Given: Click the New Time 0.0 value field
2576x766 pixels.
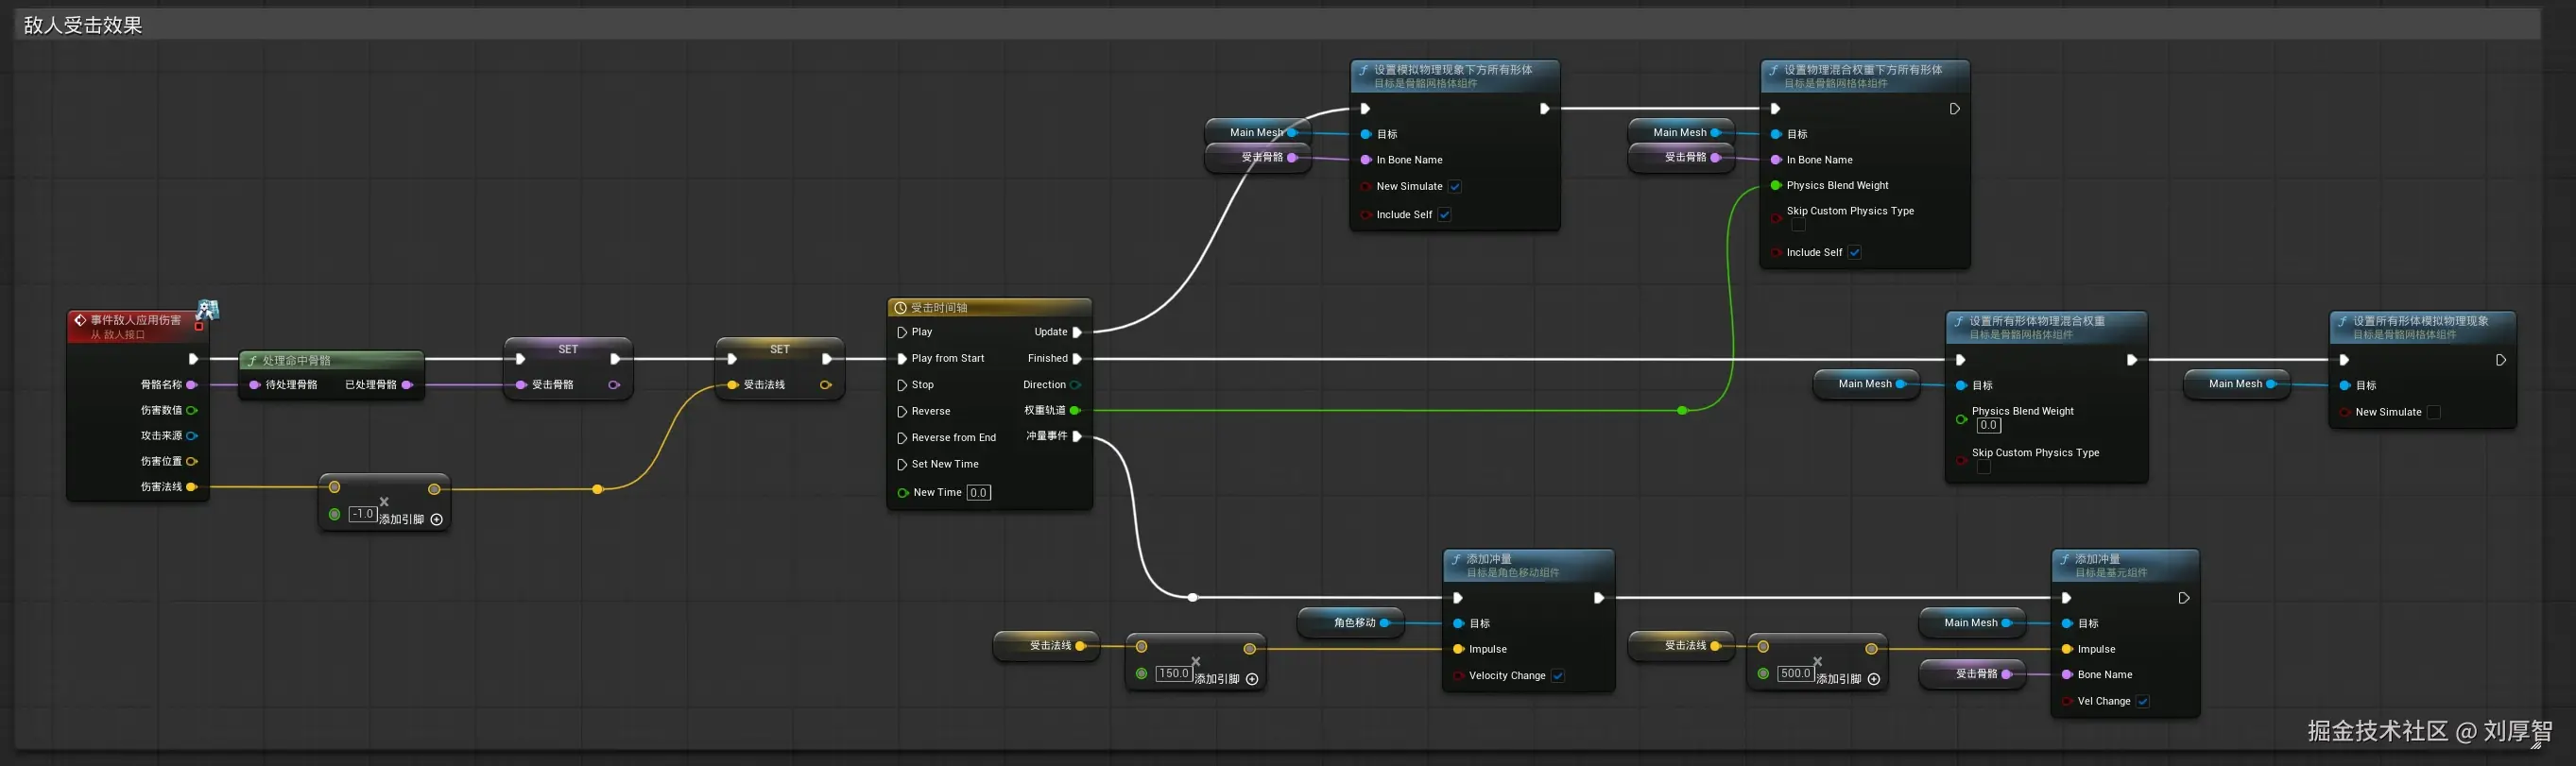Looking at the screenshot, I should click(x=979, y=493).
